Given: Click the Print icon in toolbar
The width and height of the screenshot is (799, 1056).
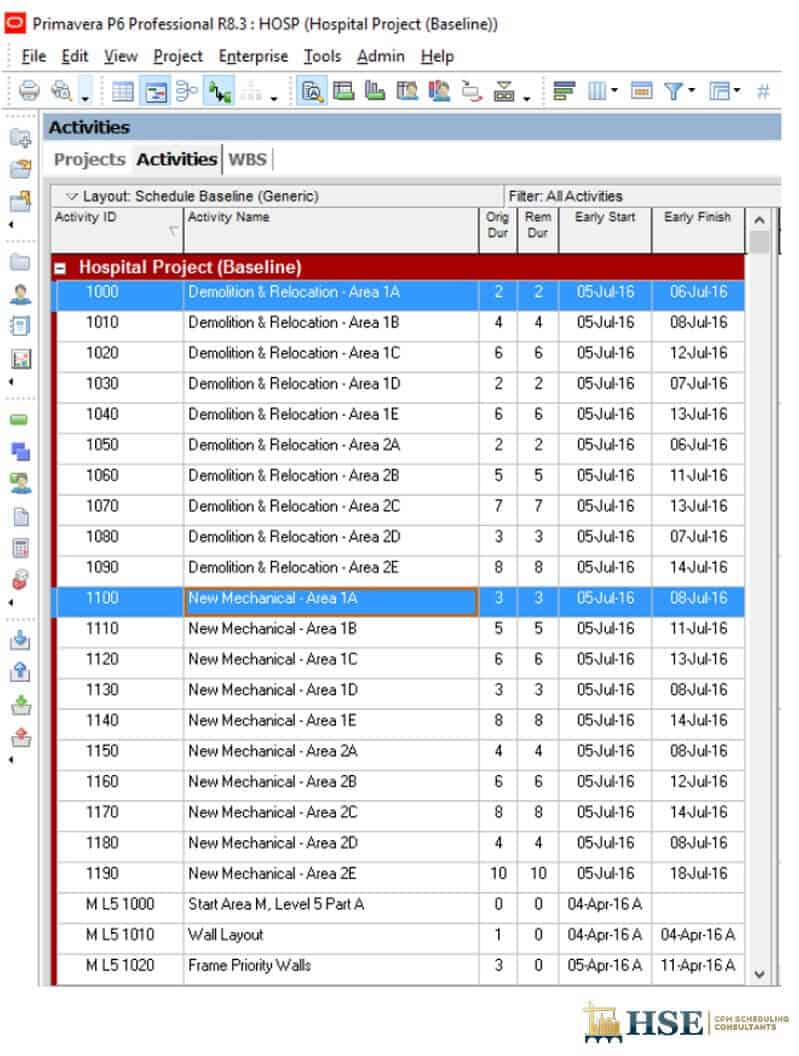Looking at the screenshot, I should coord(29,92).
